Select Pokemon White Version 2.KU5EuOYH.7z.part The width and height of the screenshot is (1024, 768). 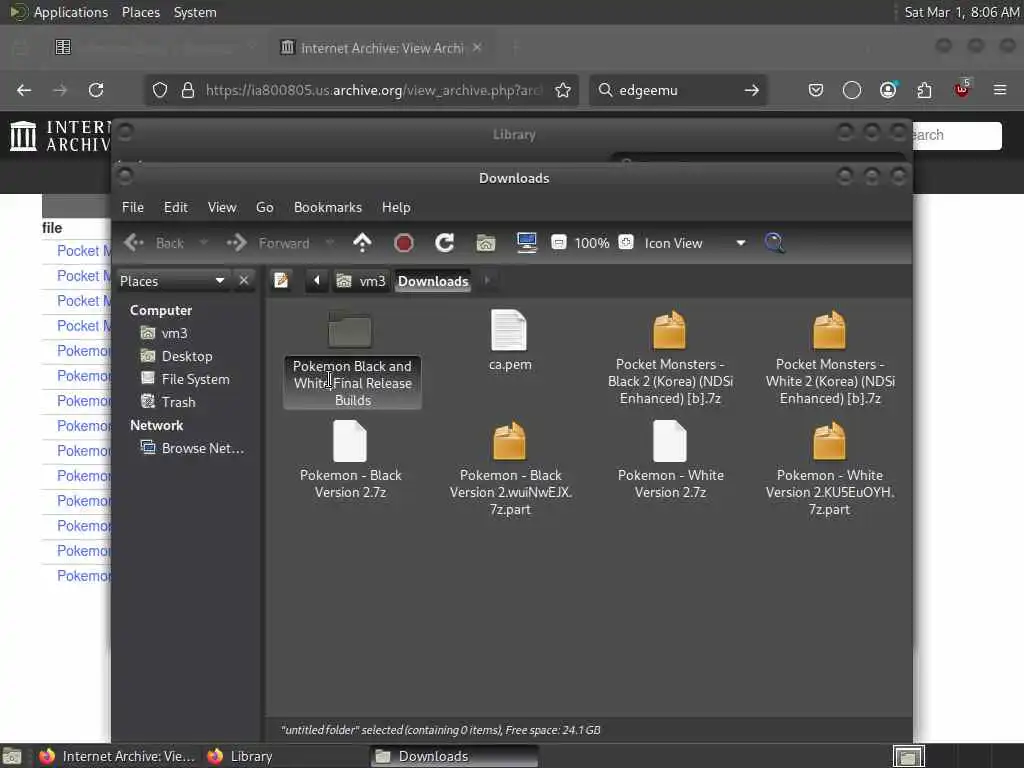(830, 469)
